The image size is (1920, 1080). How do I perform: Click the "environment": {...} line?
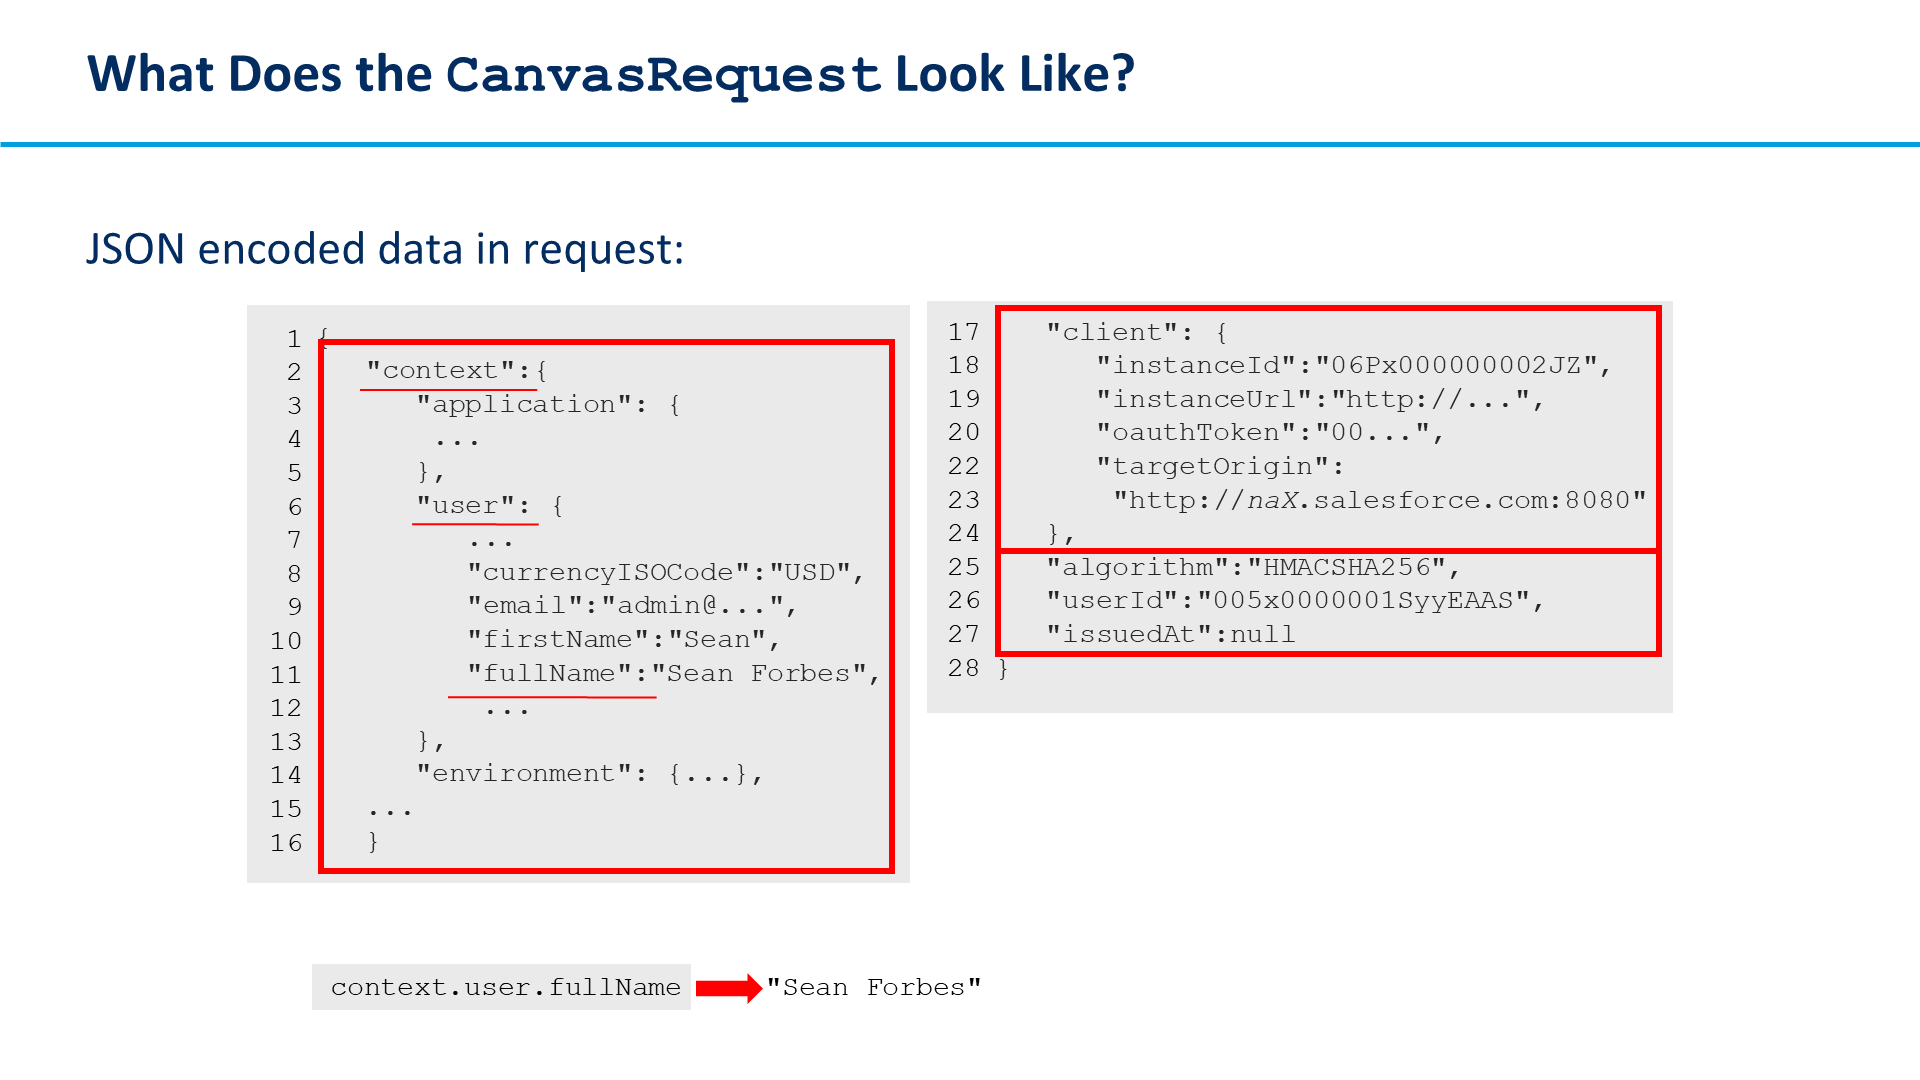(x=590, y=774)
